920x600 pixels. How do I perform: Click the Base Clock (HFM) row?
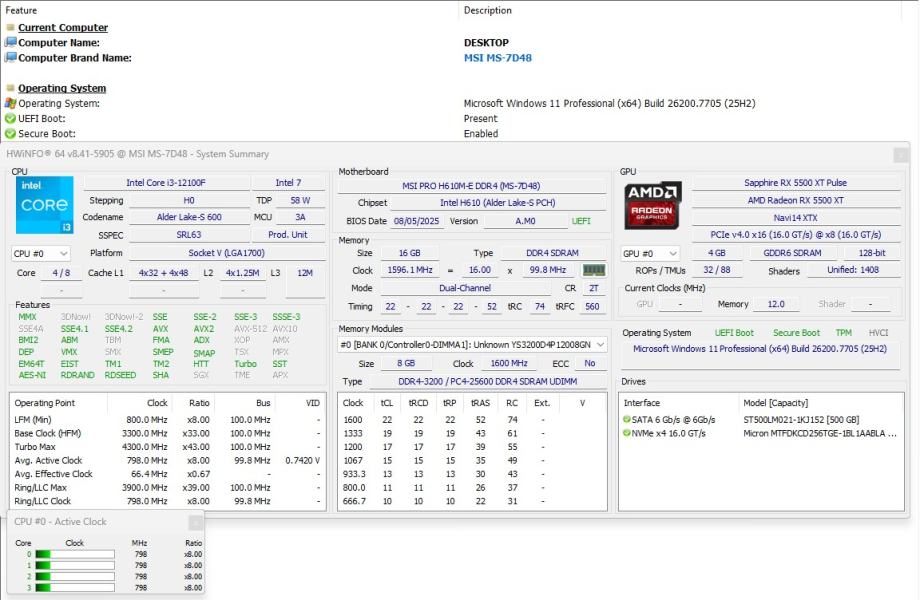[x=168, y=433]
